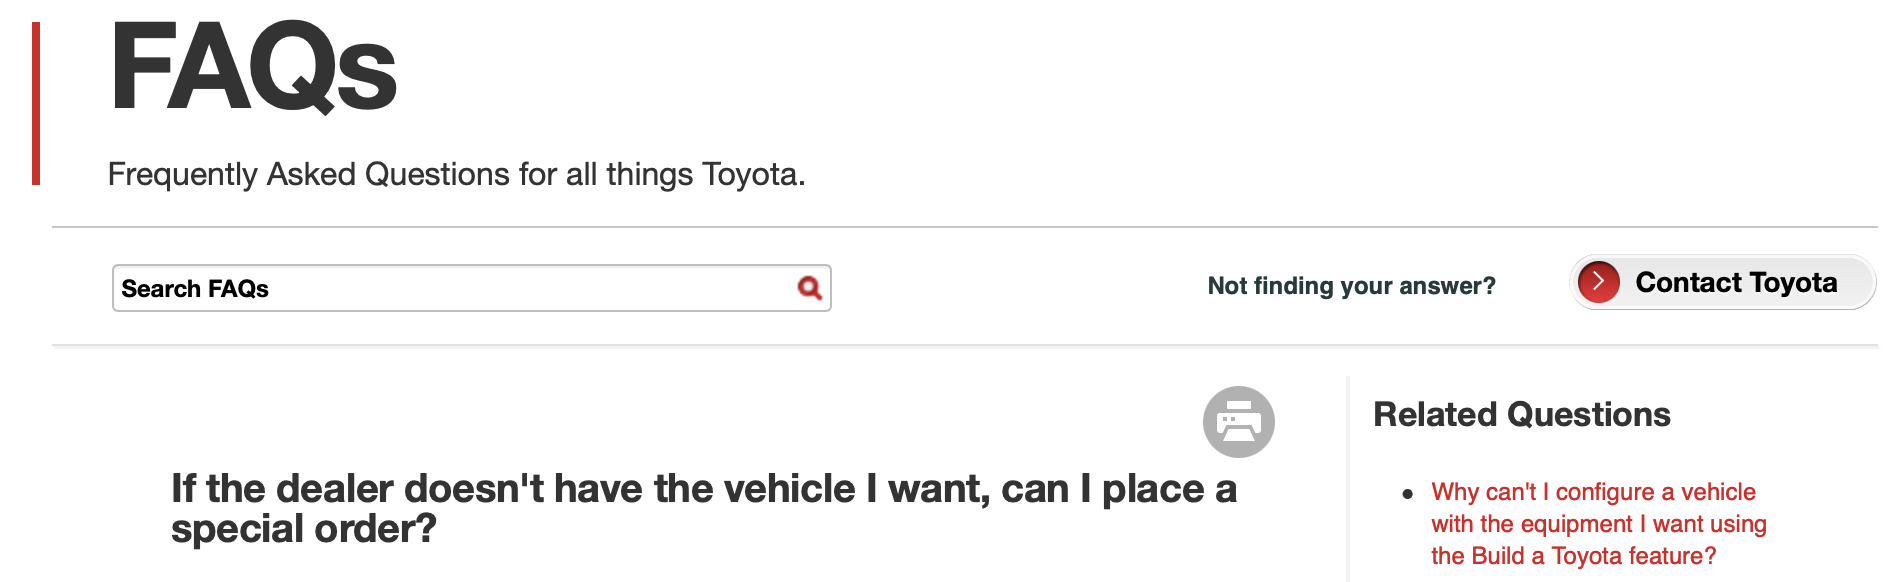Screen dimensions: 1898x582
Task: Click the large FAQs page heading
Action: tap(254, 68)
